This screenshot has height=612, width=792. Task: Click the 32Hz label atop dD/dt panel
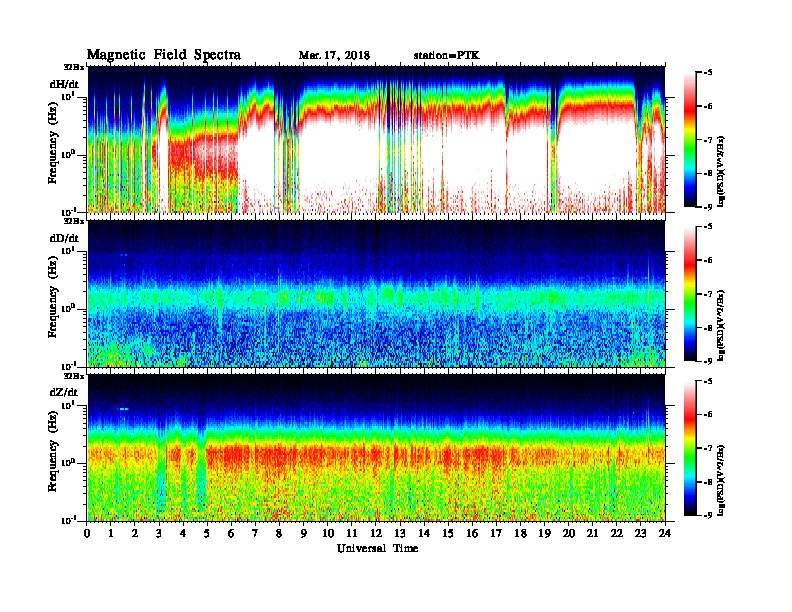[x=73, y=221]
